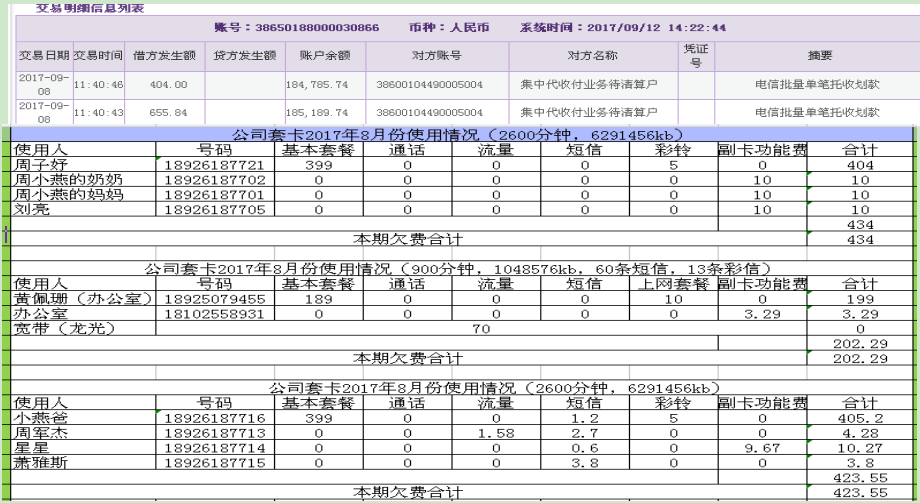The width and height of the screenshot is (920, 503).
Task: Select the 上网套餐 column header
Action: click(x=673, y=284)
